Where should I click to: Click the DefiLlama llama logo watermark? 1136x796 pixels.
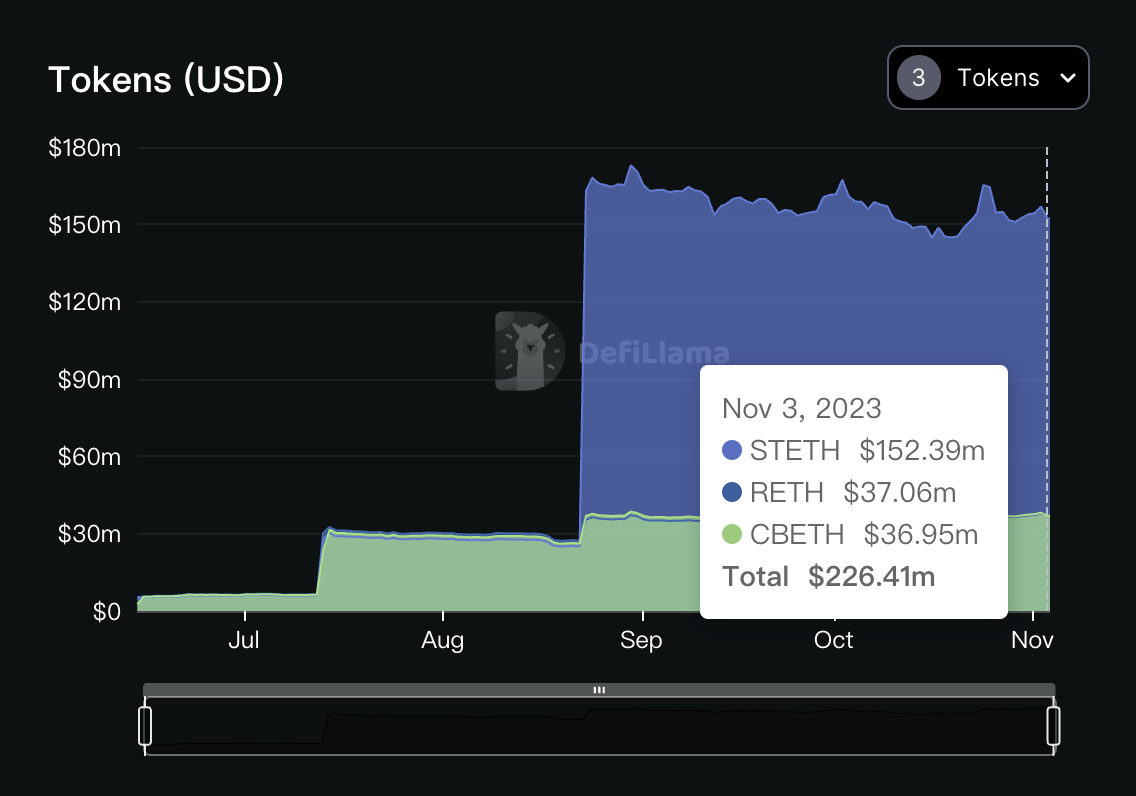pyautogui.click(x=529, y=351)
